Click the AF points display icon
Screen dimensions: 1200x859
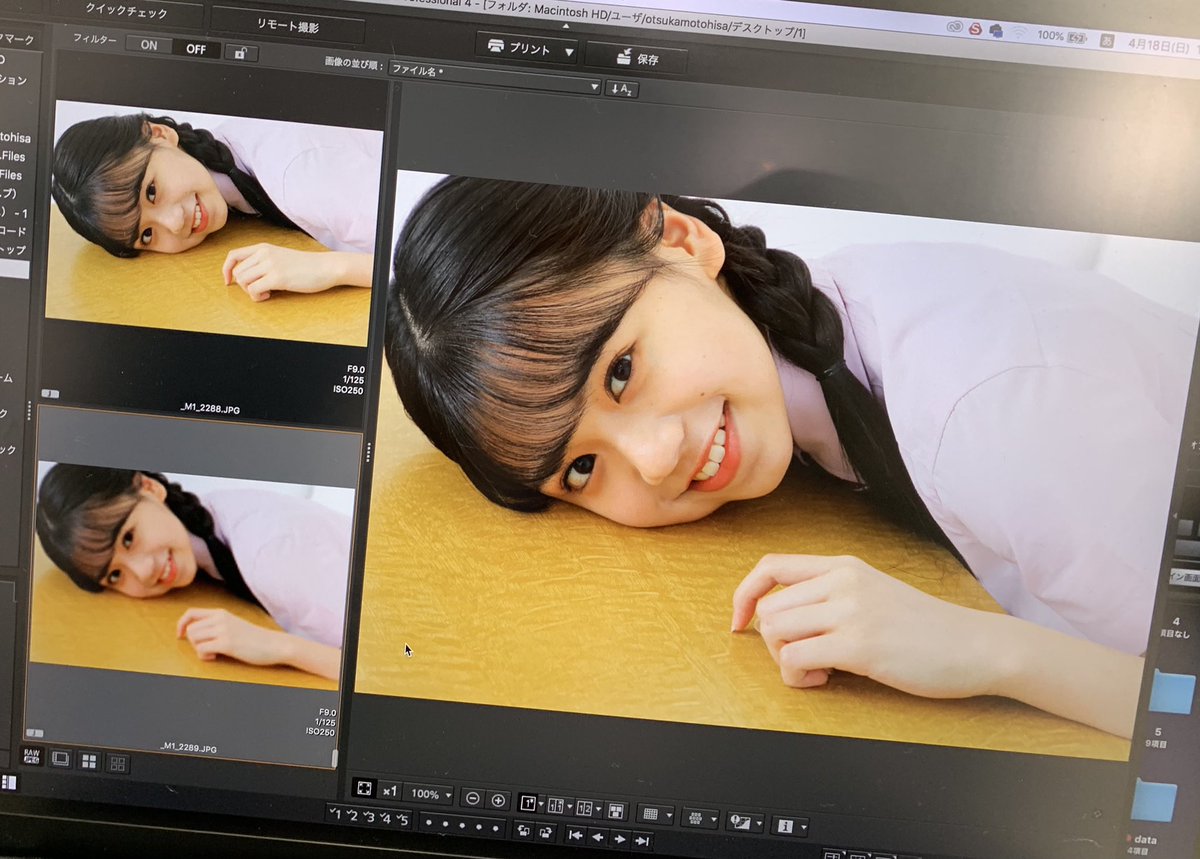tap(695, 817)
